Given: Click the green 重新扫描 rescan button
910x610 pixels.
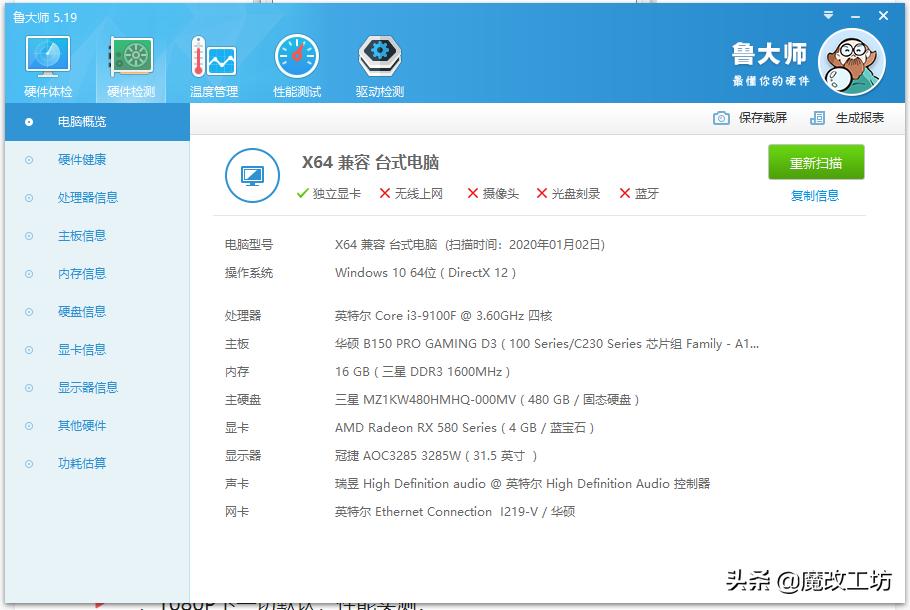Looking at the screenshot, I should coord(815,162).
